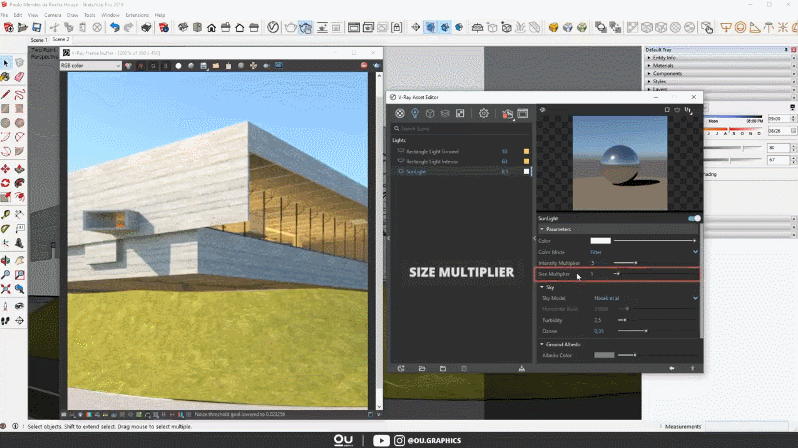Click the Geometry cube category icon

pos(430,114)
